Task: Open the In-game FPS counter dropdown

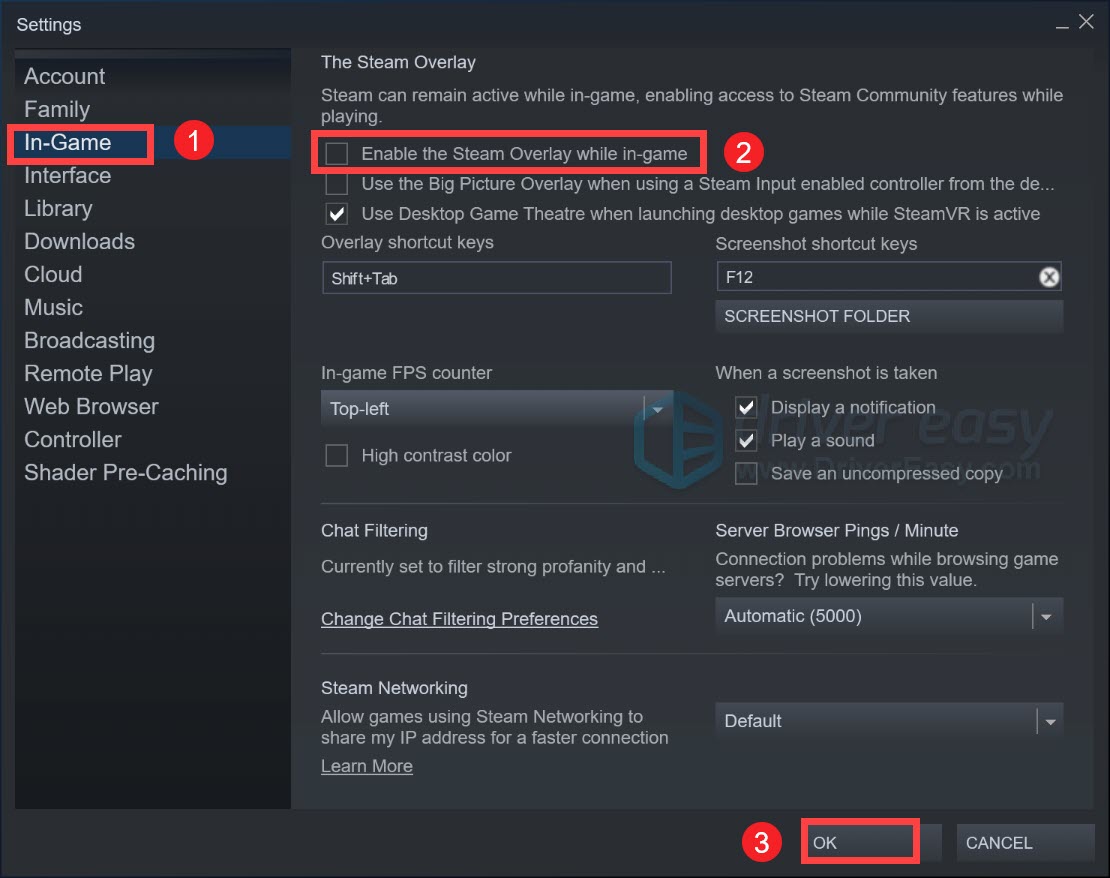Action: click(496, 409)
